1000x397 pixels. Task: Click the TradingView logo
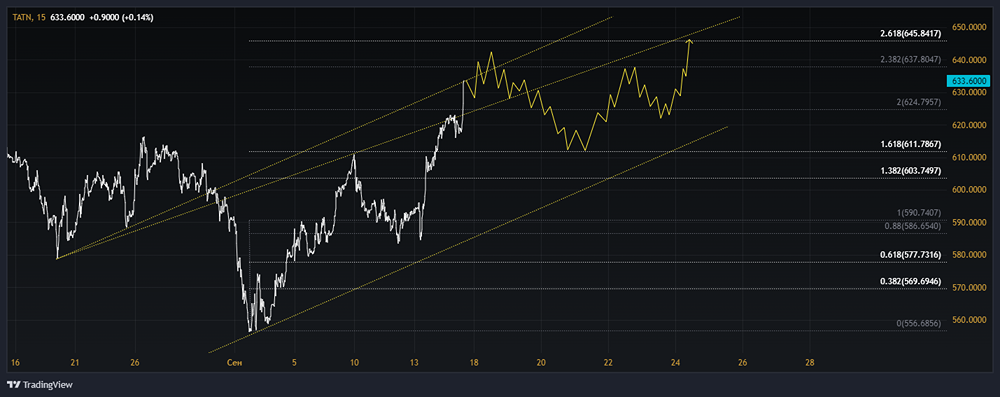pyautogui.click(x=40, y=385)
